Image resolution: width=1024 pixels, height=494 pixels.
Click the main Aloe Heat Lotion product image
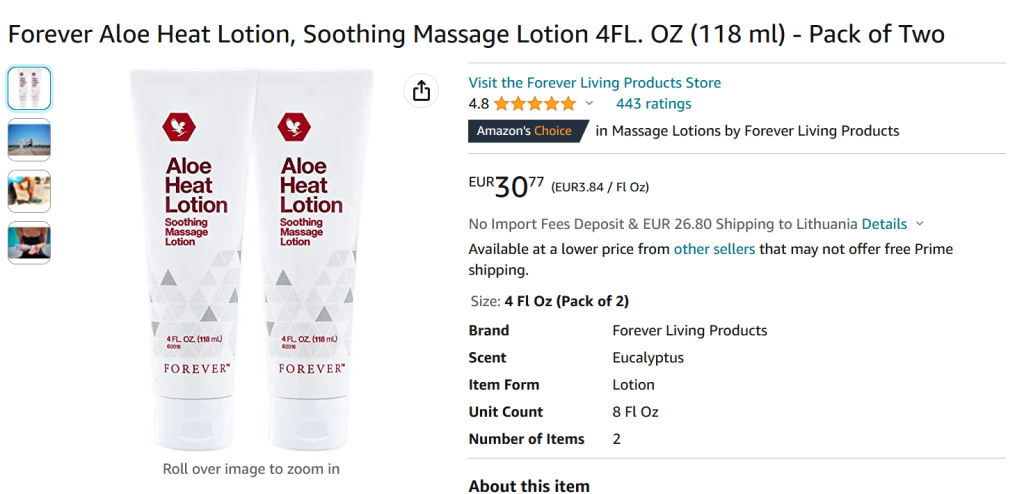(x=251, y=260)
